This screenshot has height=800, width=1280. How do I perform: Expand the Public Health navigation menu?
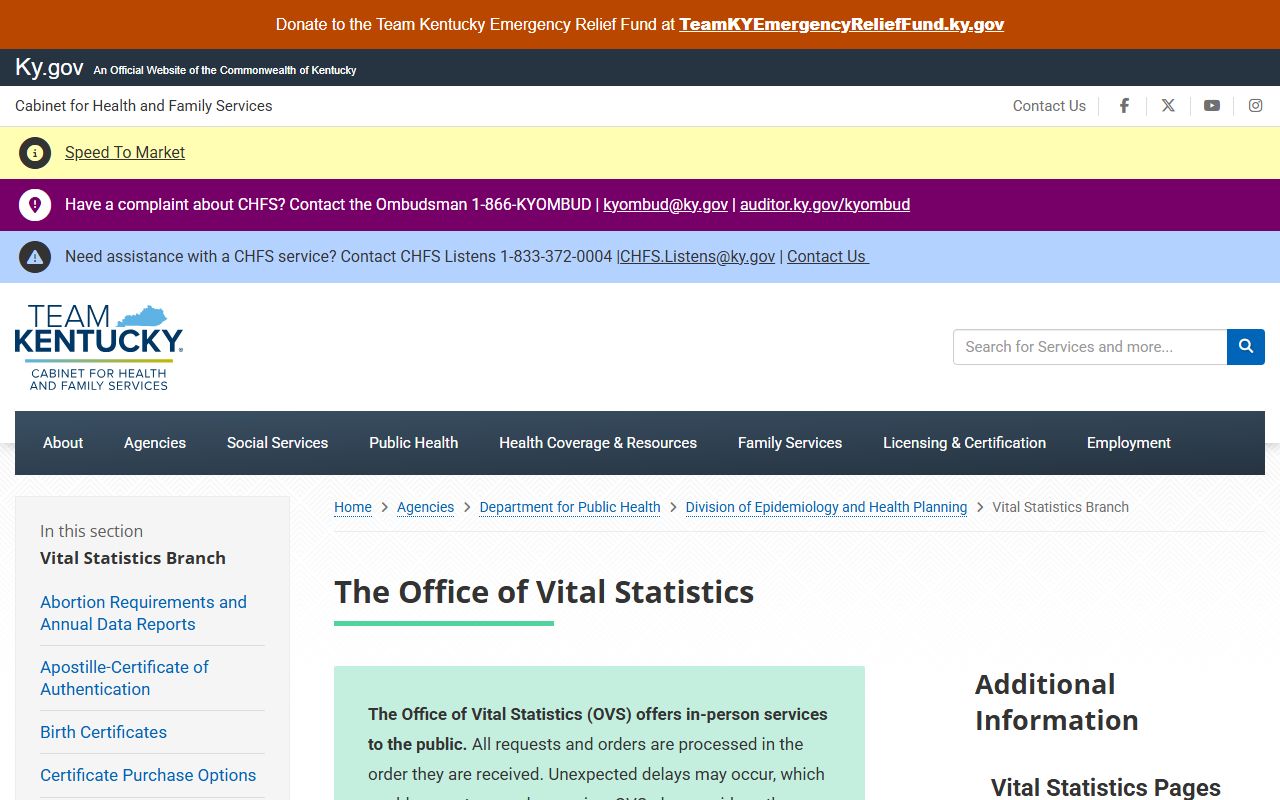point(413,443)
